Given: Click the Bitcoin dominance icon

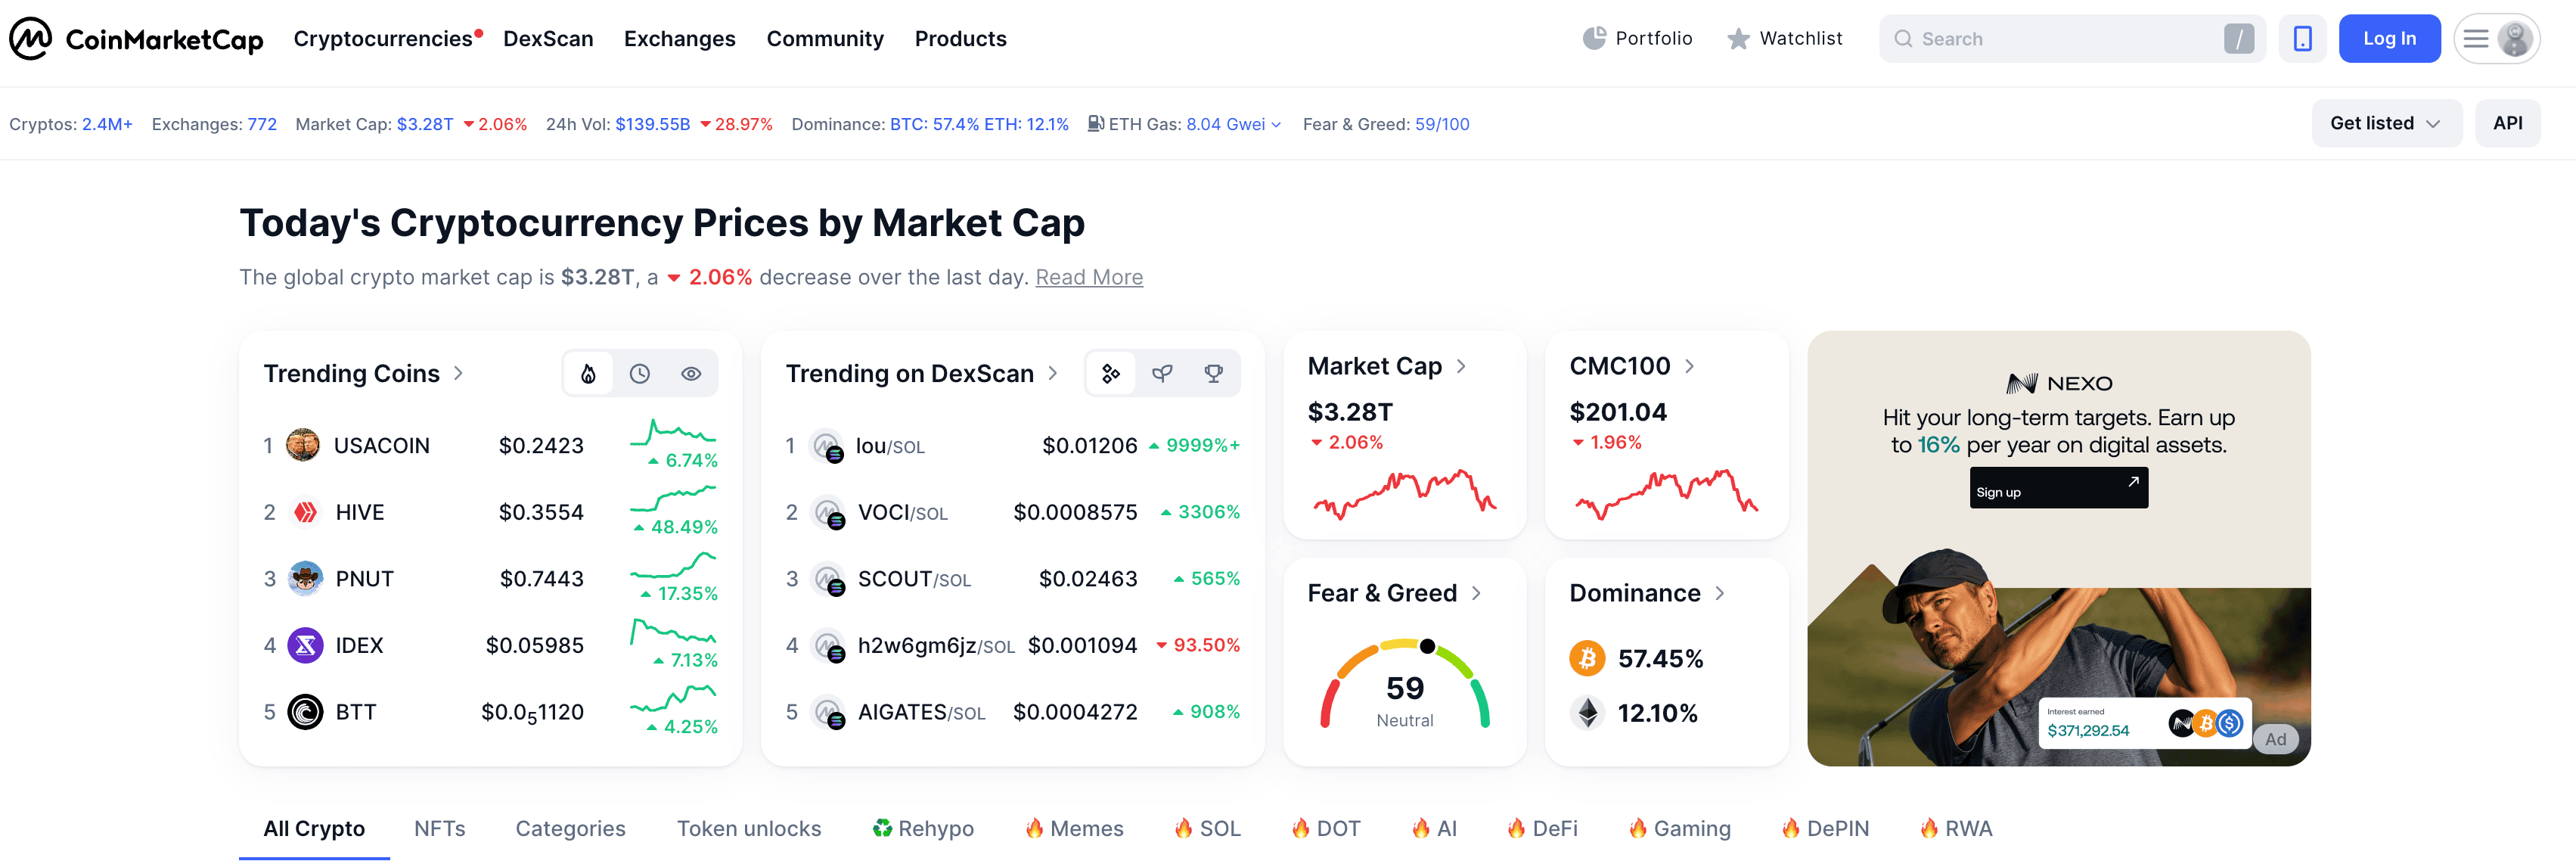Looking at the screenshot, I should [1587, 658].
